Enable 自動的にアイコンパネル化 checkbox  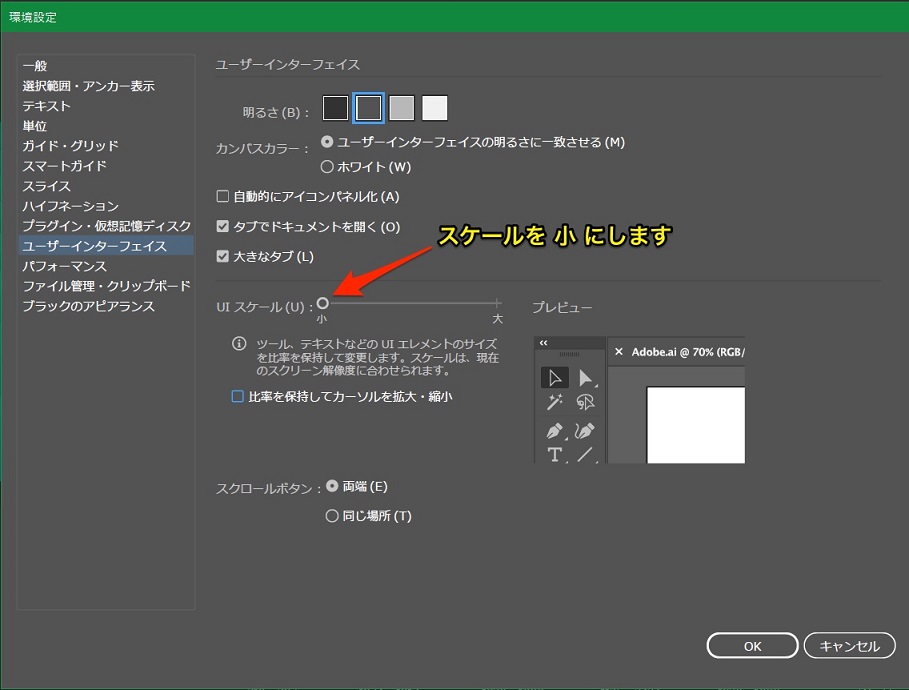[x=223, y=197]
